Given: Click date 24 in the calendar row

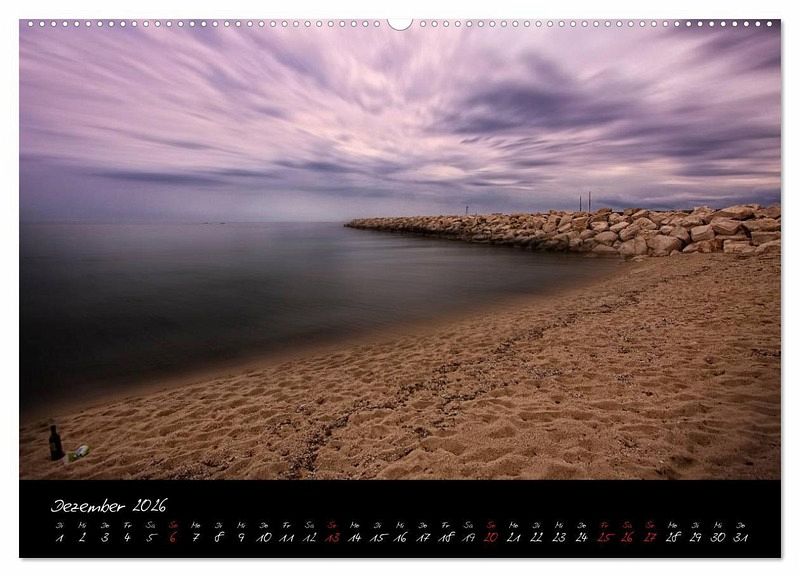Looking at the screenshot, I should [x=581, y=537].
